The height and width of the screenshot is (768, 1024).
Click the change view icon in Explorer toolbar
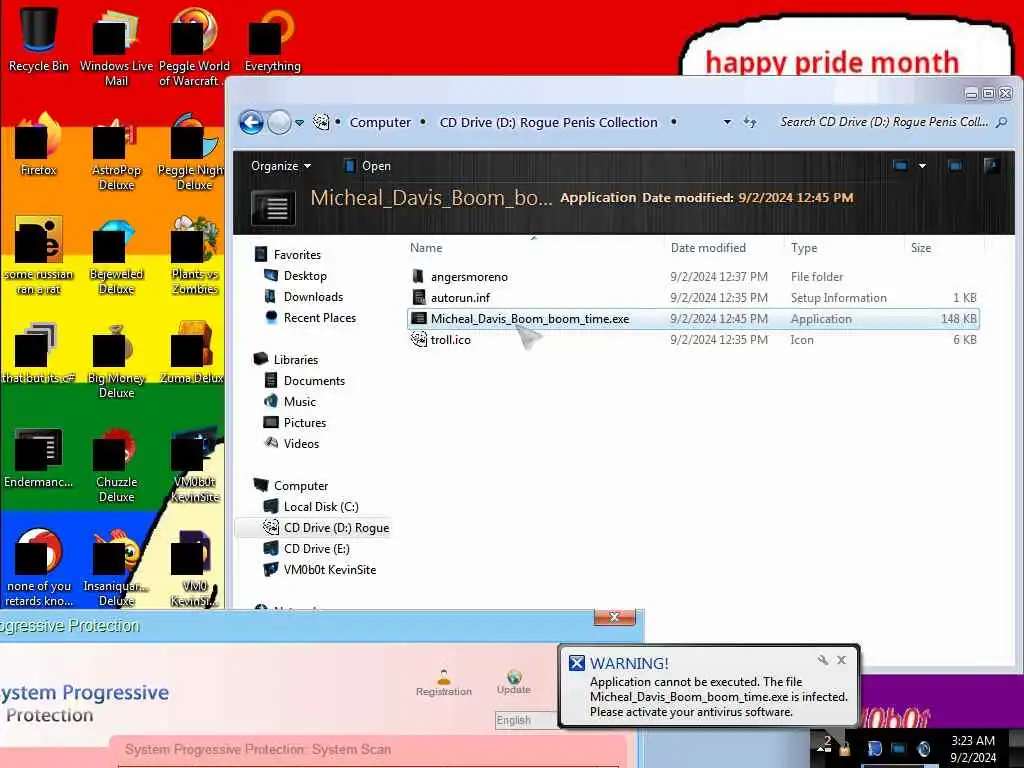coord(901,166)
